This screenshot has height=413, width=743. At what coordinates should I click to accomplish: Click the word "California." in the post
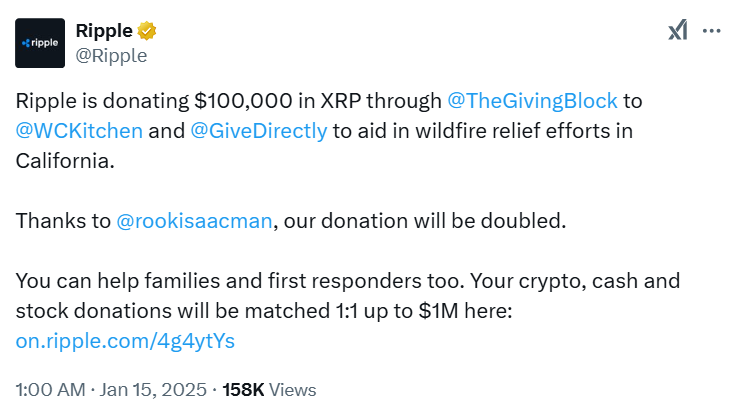coord(65,161)
